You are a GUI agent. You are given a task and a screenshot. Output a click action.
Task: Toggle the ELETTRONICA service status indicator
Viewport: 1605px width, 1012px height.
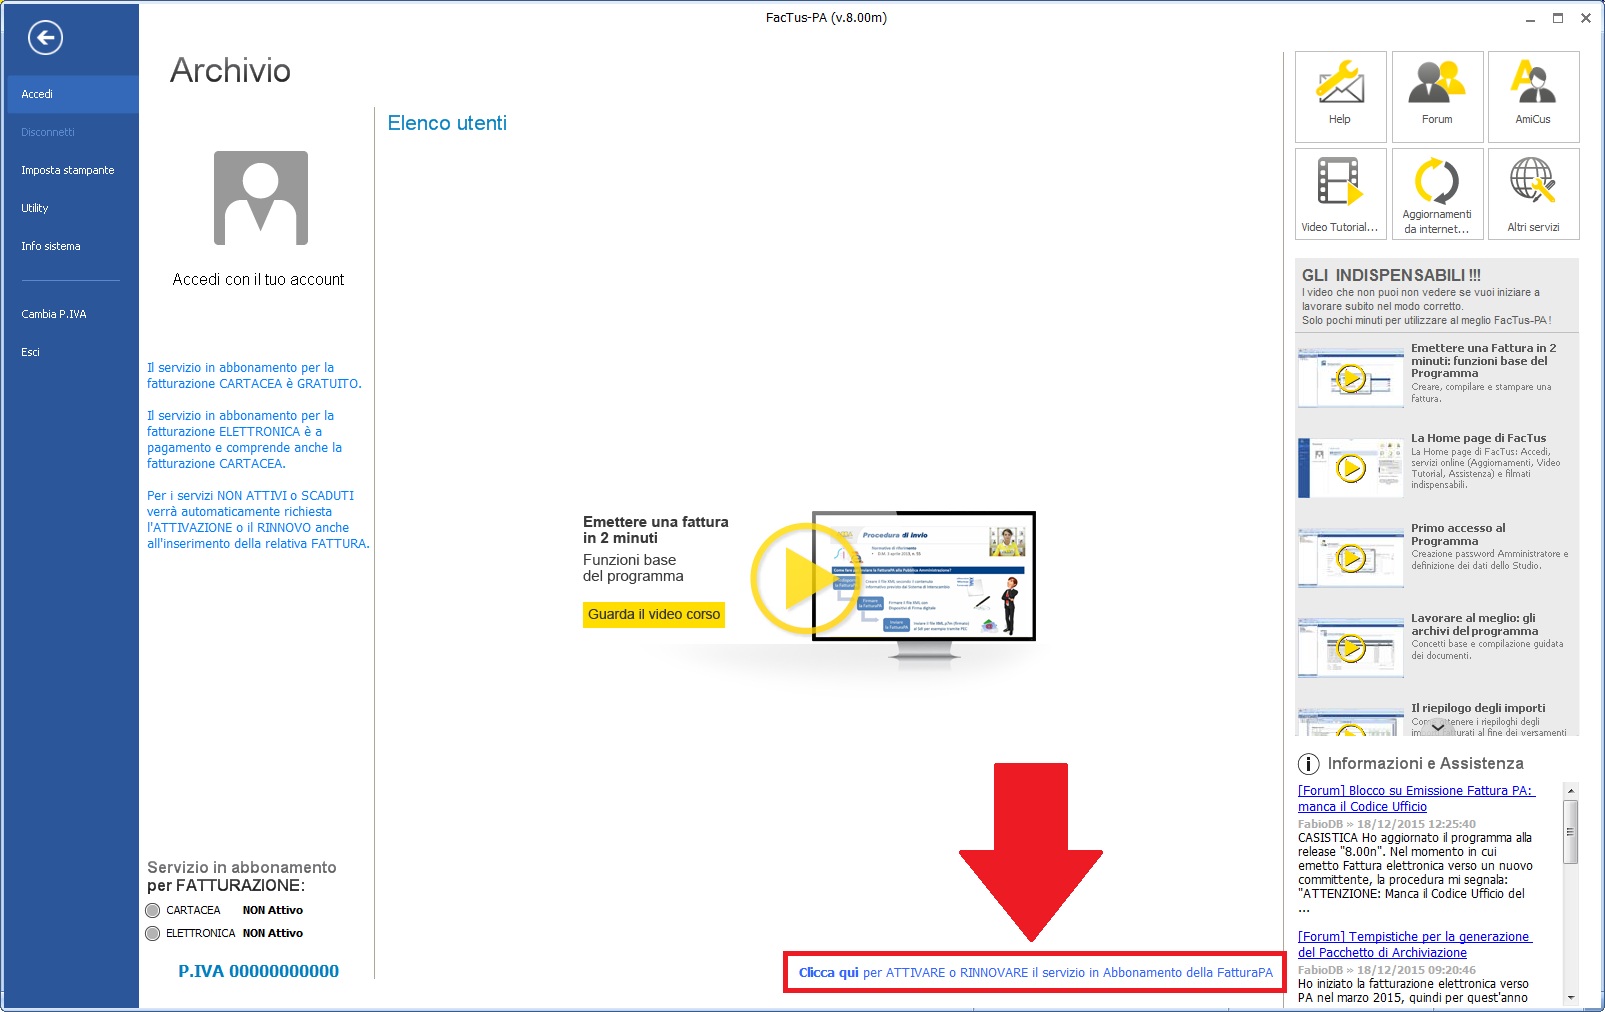(x=153, y=934)
